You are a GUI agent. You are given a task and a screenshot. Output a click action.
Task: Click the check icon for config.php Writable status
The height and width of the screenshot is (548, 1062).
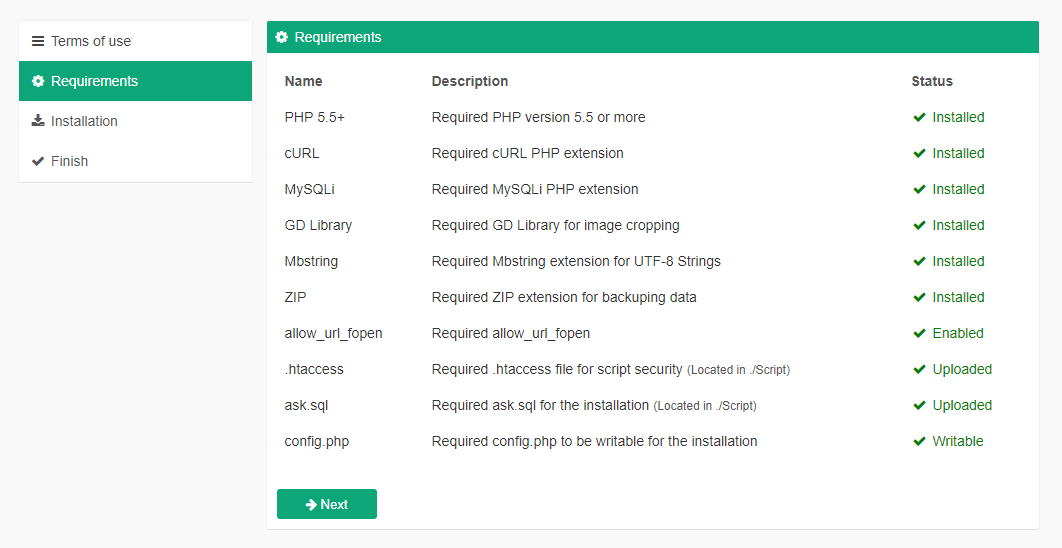pos(919,441)
